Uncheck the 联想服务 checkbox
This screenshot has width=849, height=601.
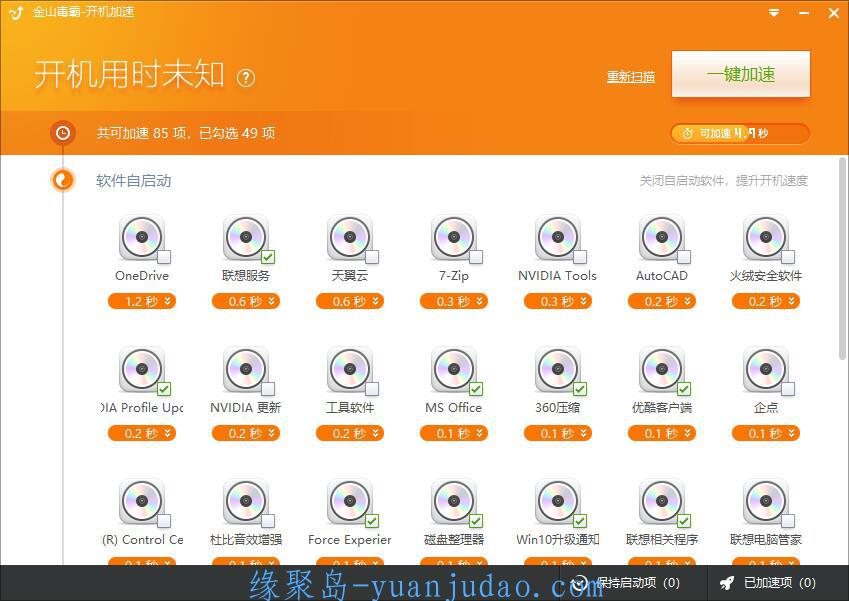[268, 257]
